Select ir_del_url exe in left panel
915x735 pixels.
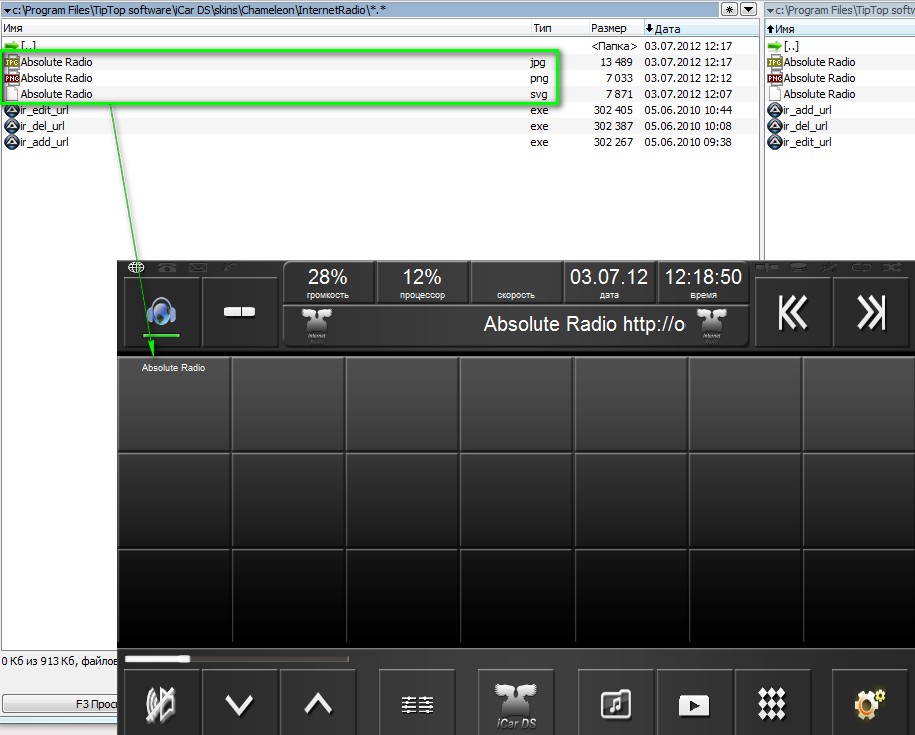(x=379, y=126)
